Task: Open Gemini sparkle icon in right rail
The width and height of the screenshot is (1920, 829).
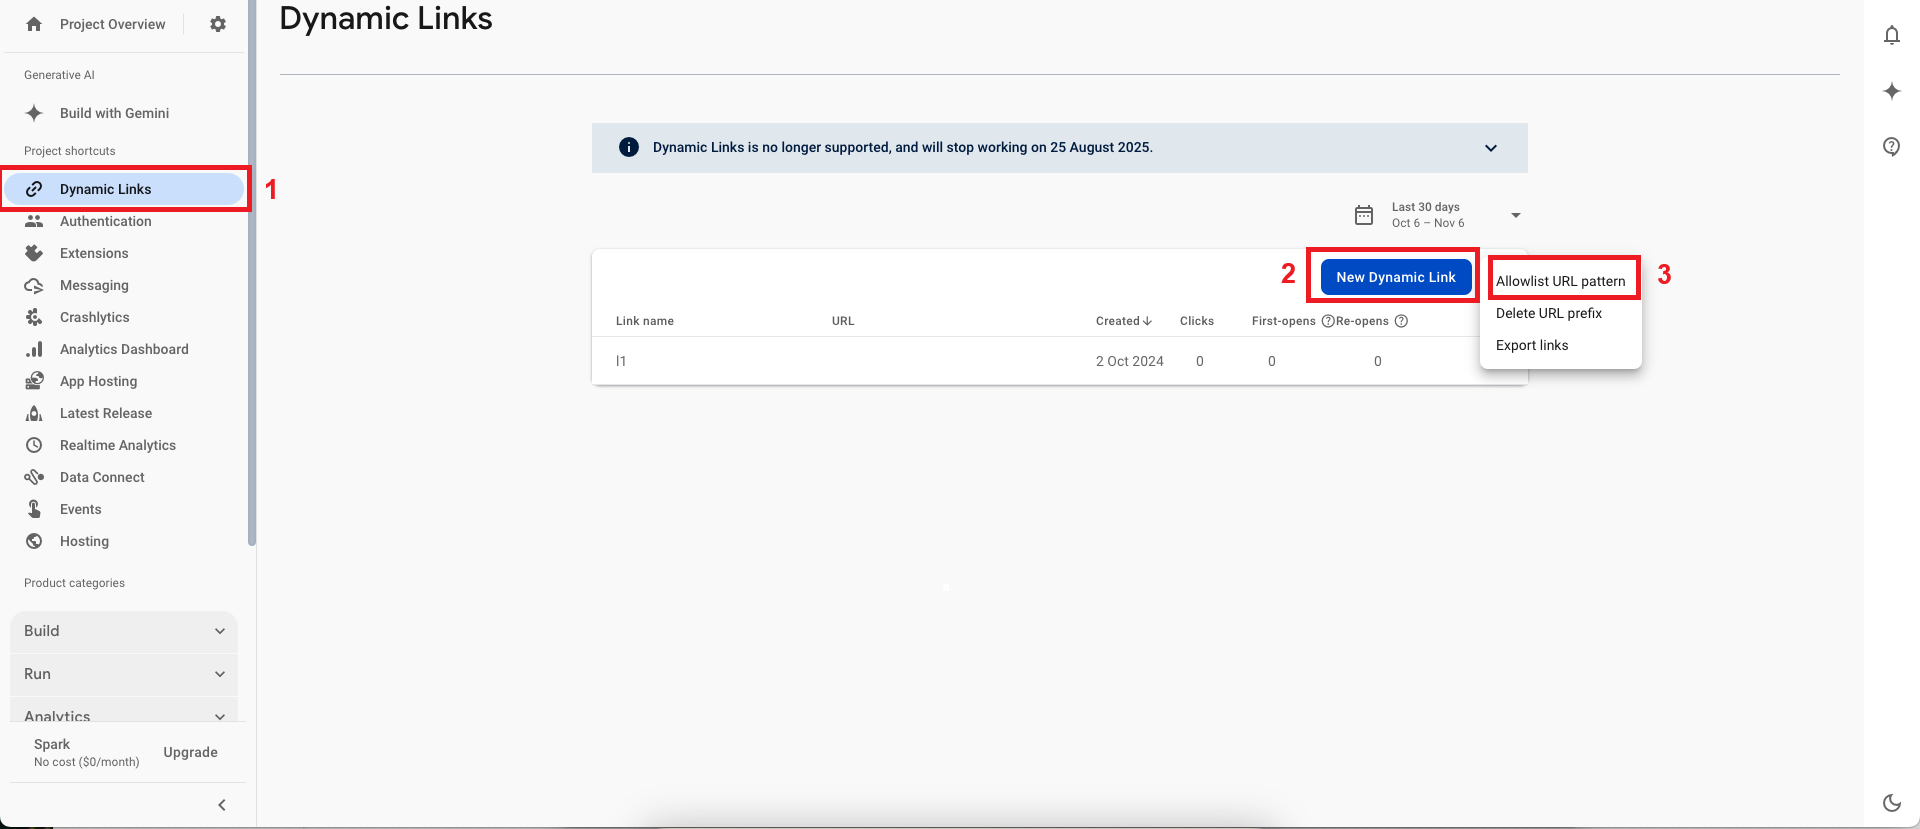Action: tap(1891, 92)
